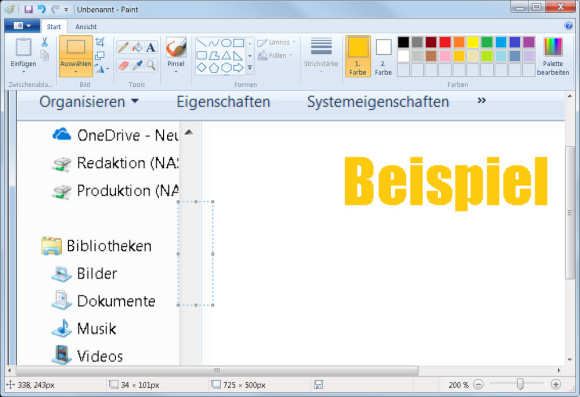Expand the Strichstärke line width menu

[x=321, y=55]
